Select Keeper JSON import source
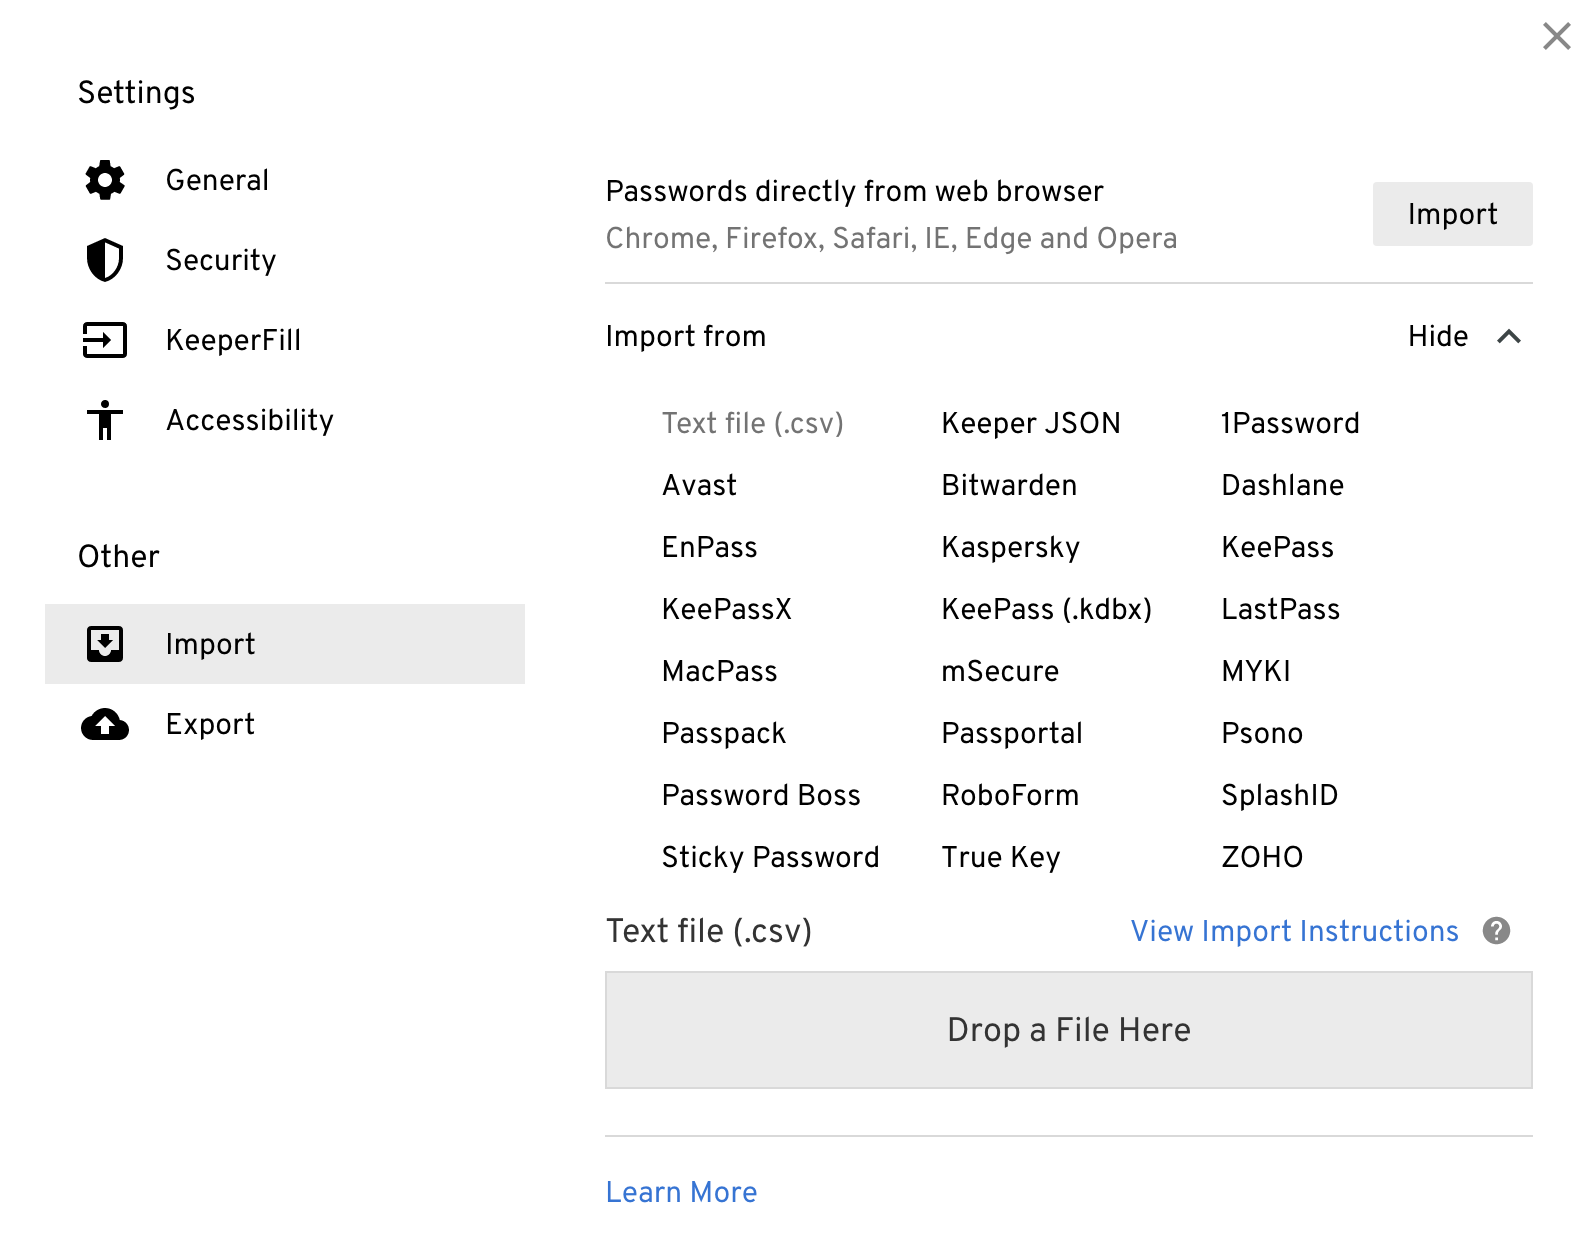Image resolution: width=1594 pixels, height=1254 pixels. (x=1031, y=423)
